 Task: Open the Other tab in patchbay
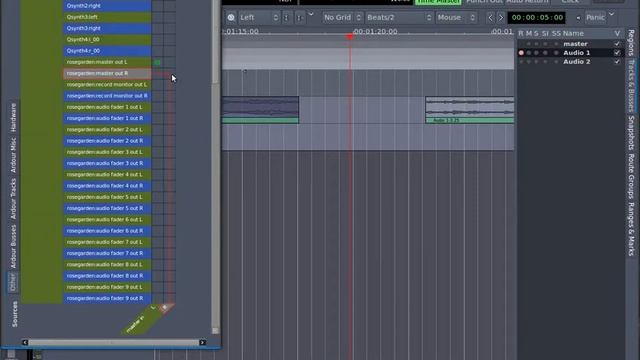point(13,282)
